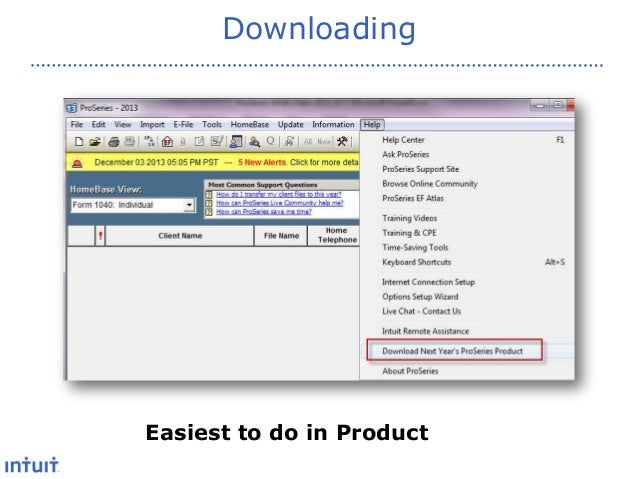The height and width of the screenshot is (479, 638).
Task: Close the open Help menu
Action: (372, 125)
